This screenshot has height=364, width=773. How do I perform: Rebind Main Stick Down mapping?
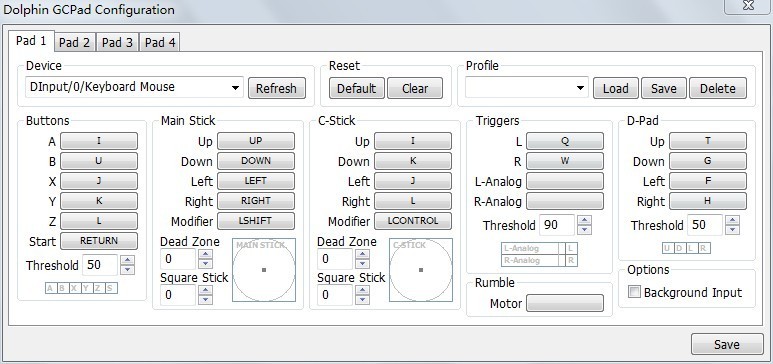(x=256, y=161)
